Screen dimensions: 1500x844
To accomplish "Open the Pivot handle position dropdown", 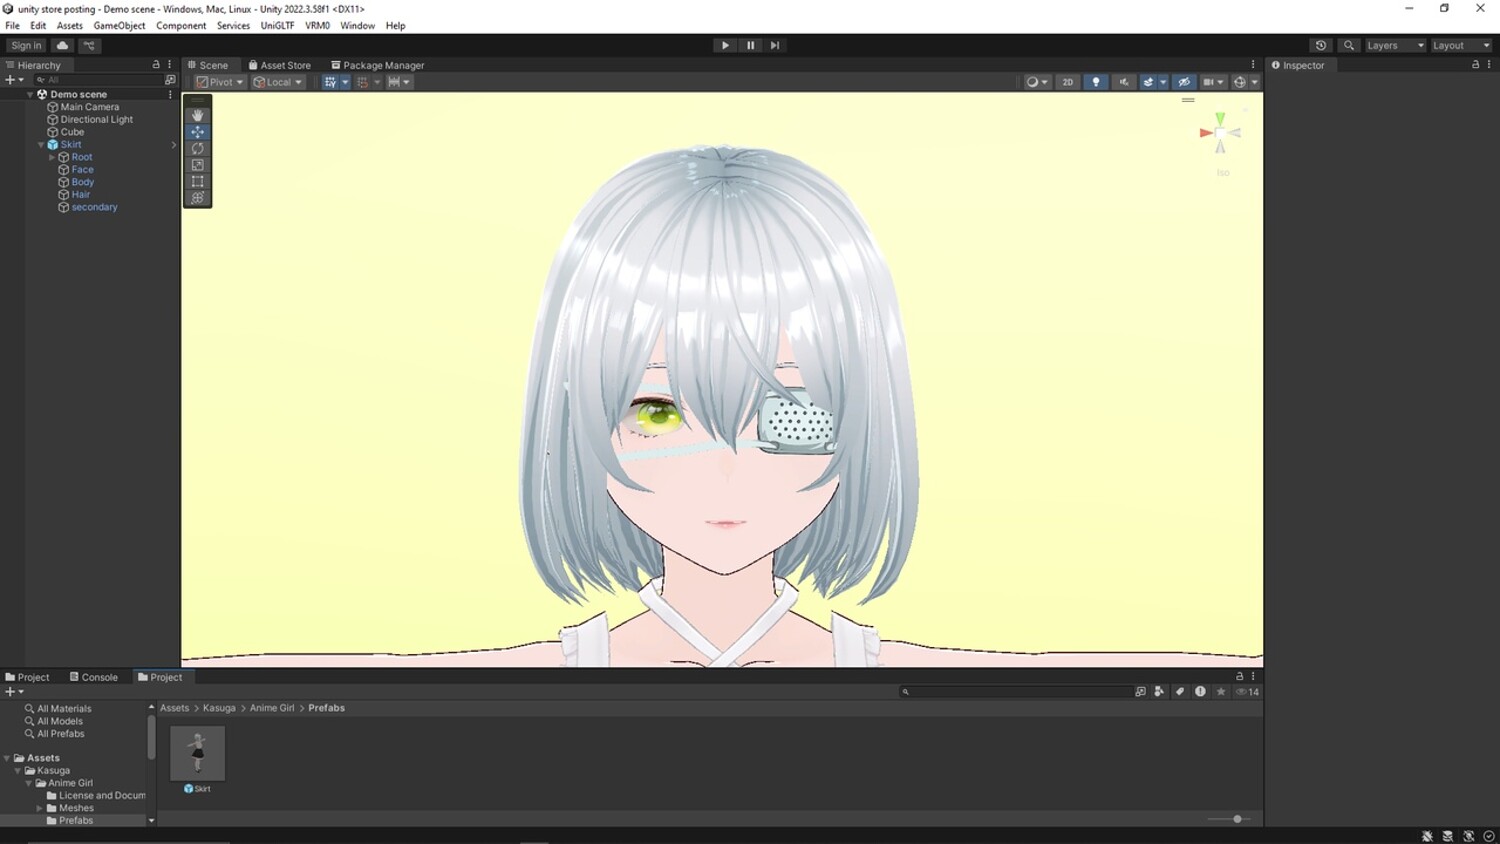I will click(220, 82).
